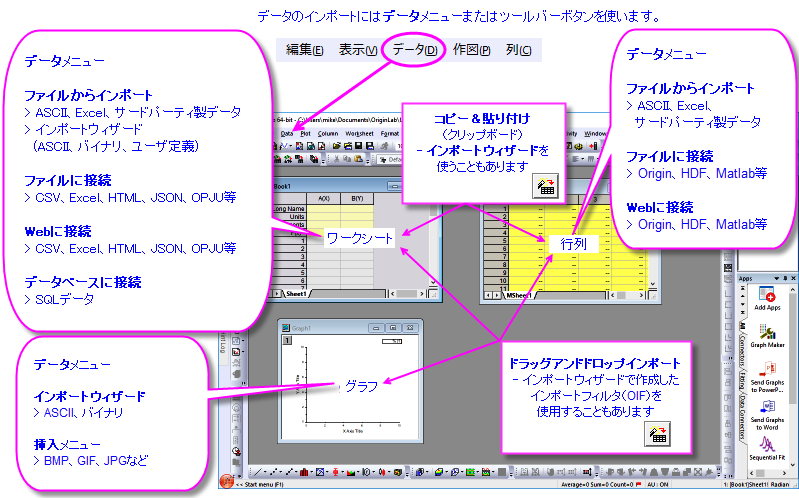Click the red flag in the status bar
Image resolution: width=799 pixels, height=498 pixels.
point(638,484)
